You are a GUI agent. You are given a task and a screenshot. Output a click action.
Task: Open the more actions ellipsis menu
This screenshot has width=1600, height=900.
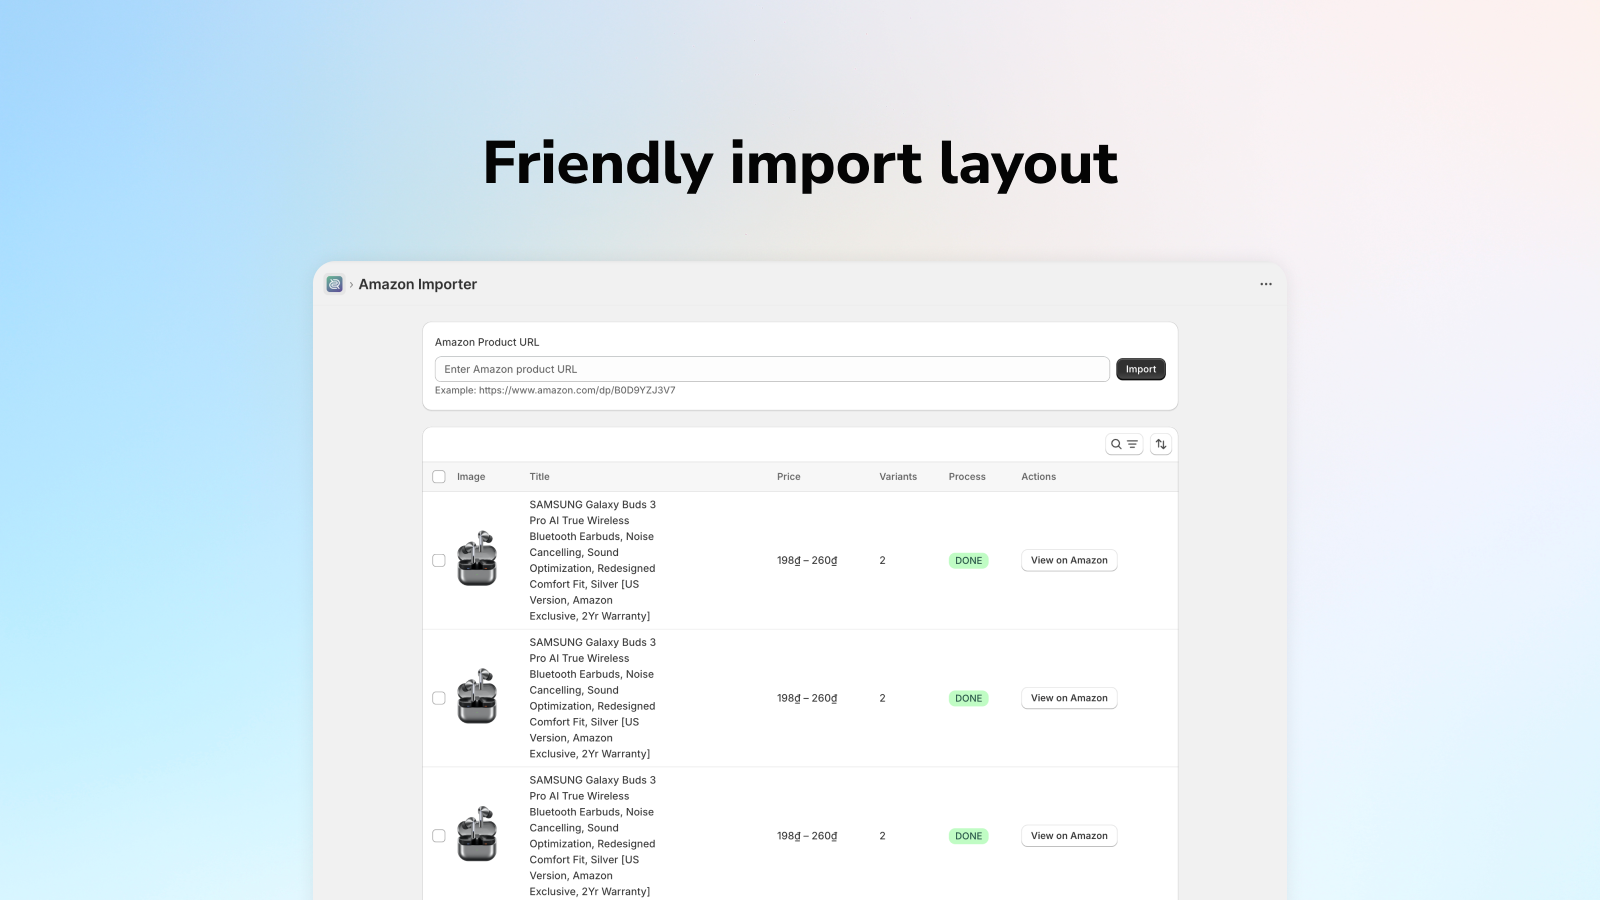[x=1265, y=284]
